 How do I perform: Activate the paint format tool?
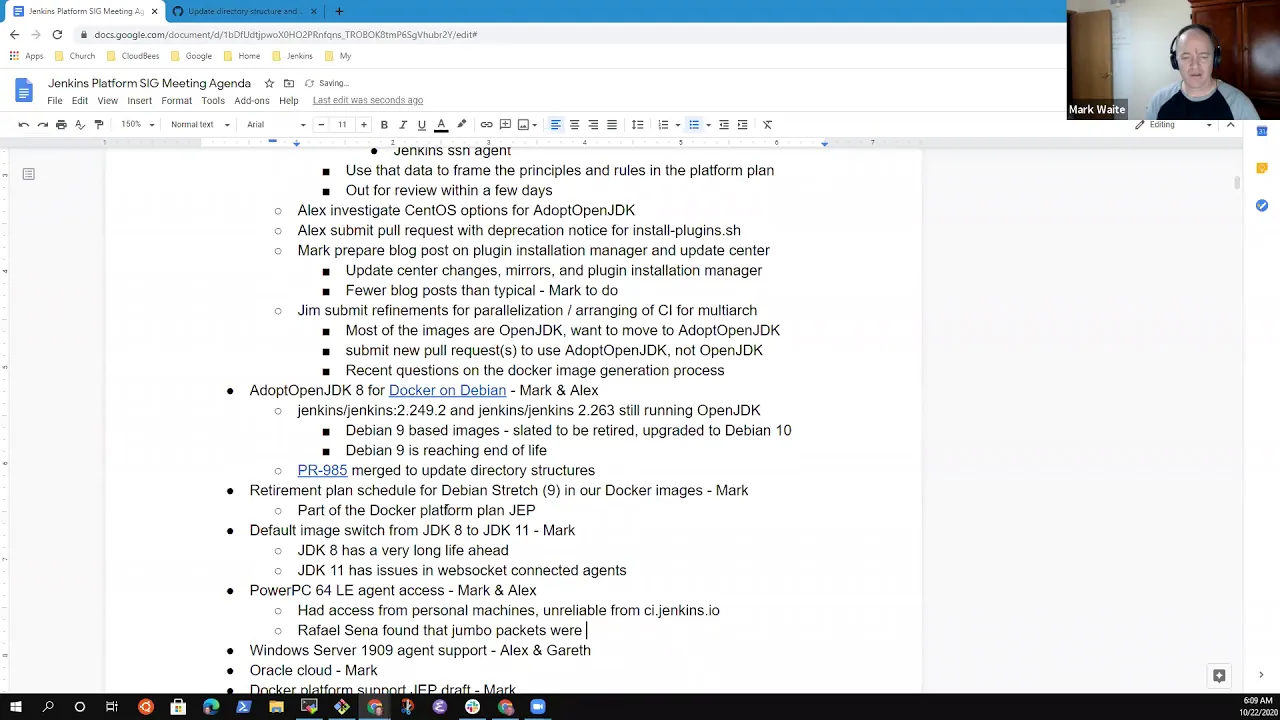coord(99,125)
